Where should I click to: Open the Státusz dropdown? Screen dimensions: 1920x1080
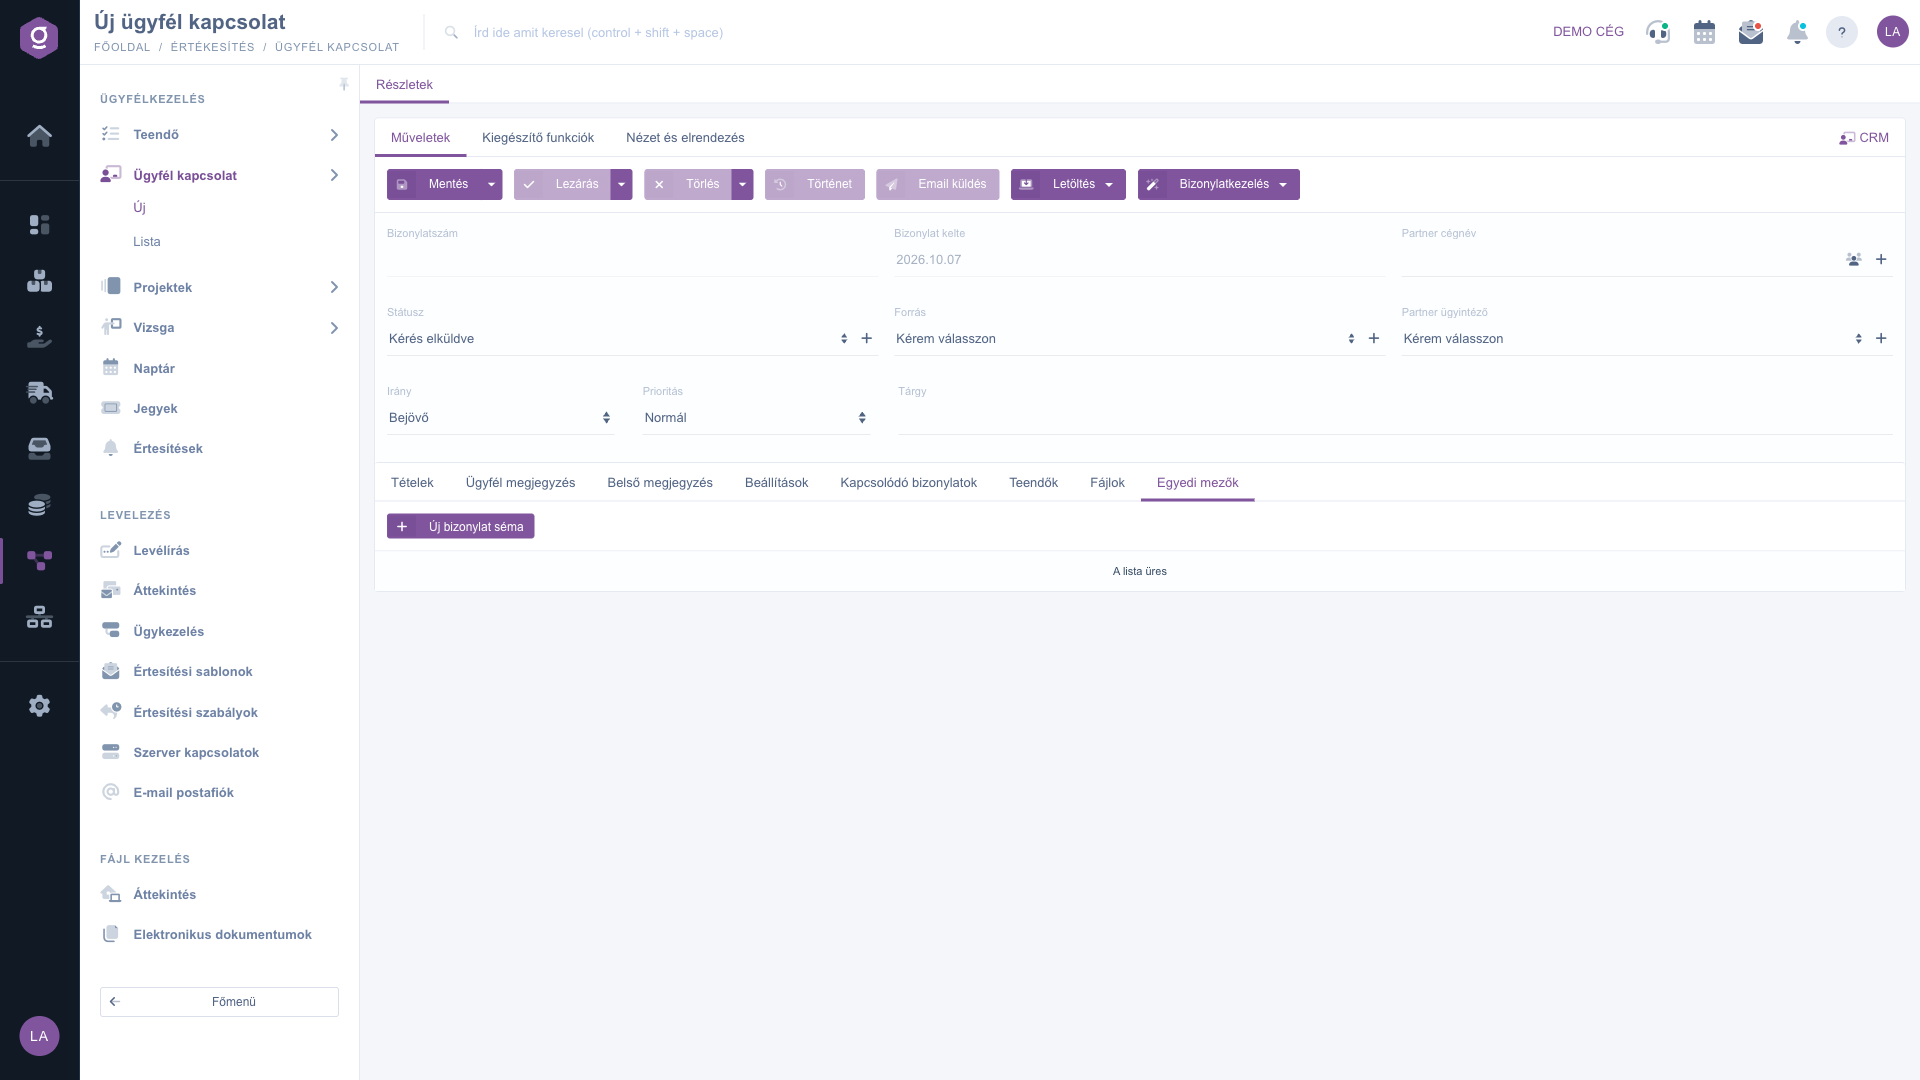click(618, 339)
